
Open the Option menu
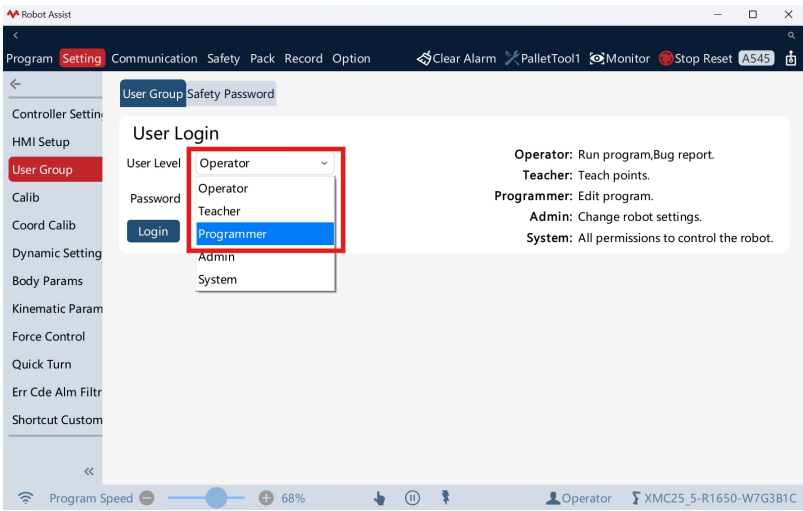click(351, 58)
